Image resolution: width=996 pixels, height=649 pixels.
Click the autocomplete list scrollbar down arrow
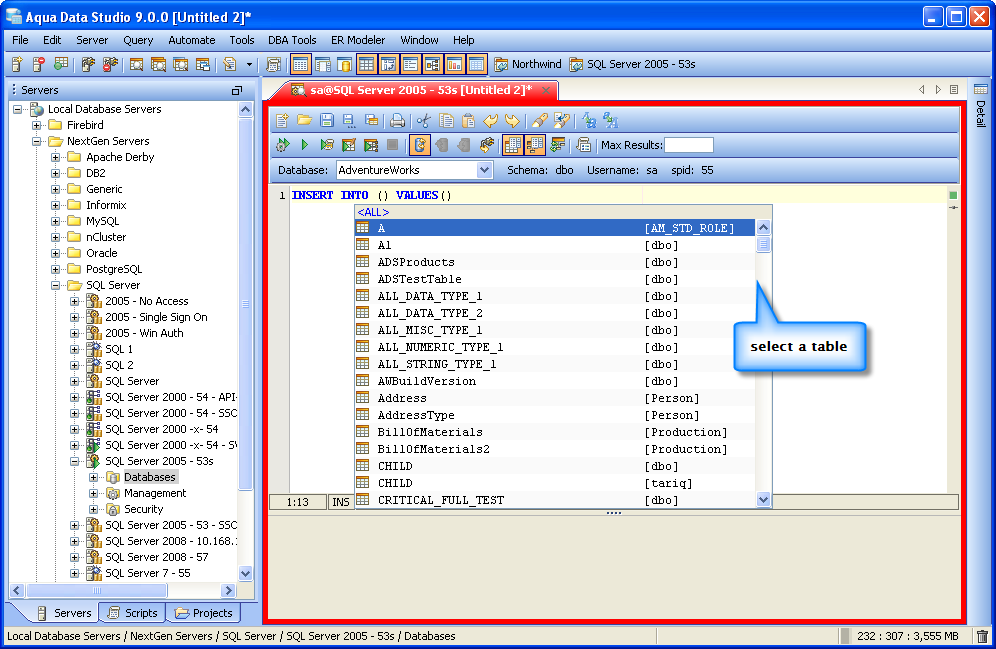tap(763, 499)
